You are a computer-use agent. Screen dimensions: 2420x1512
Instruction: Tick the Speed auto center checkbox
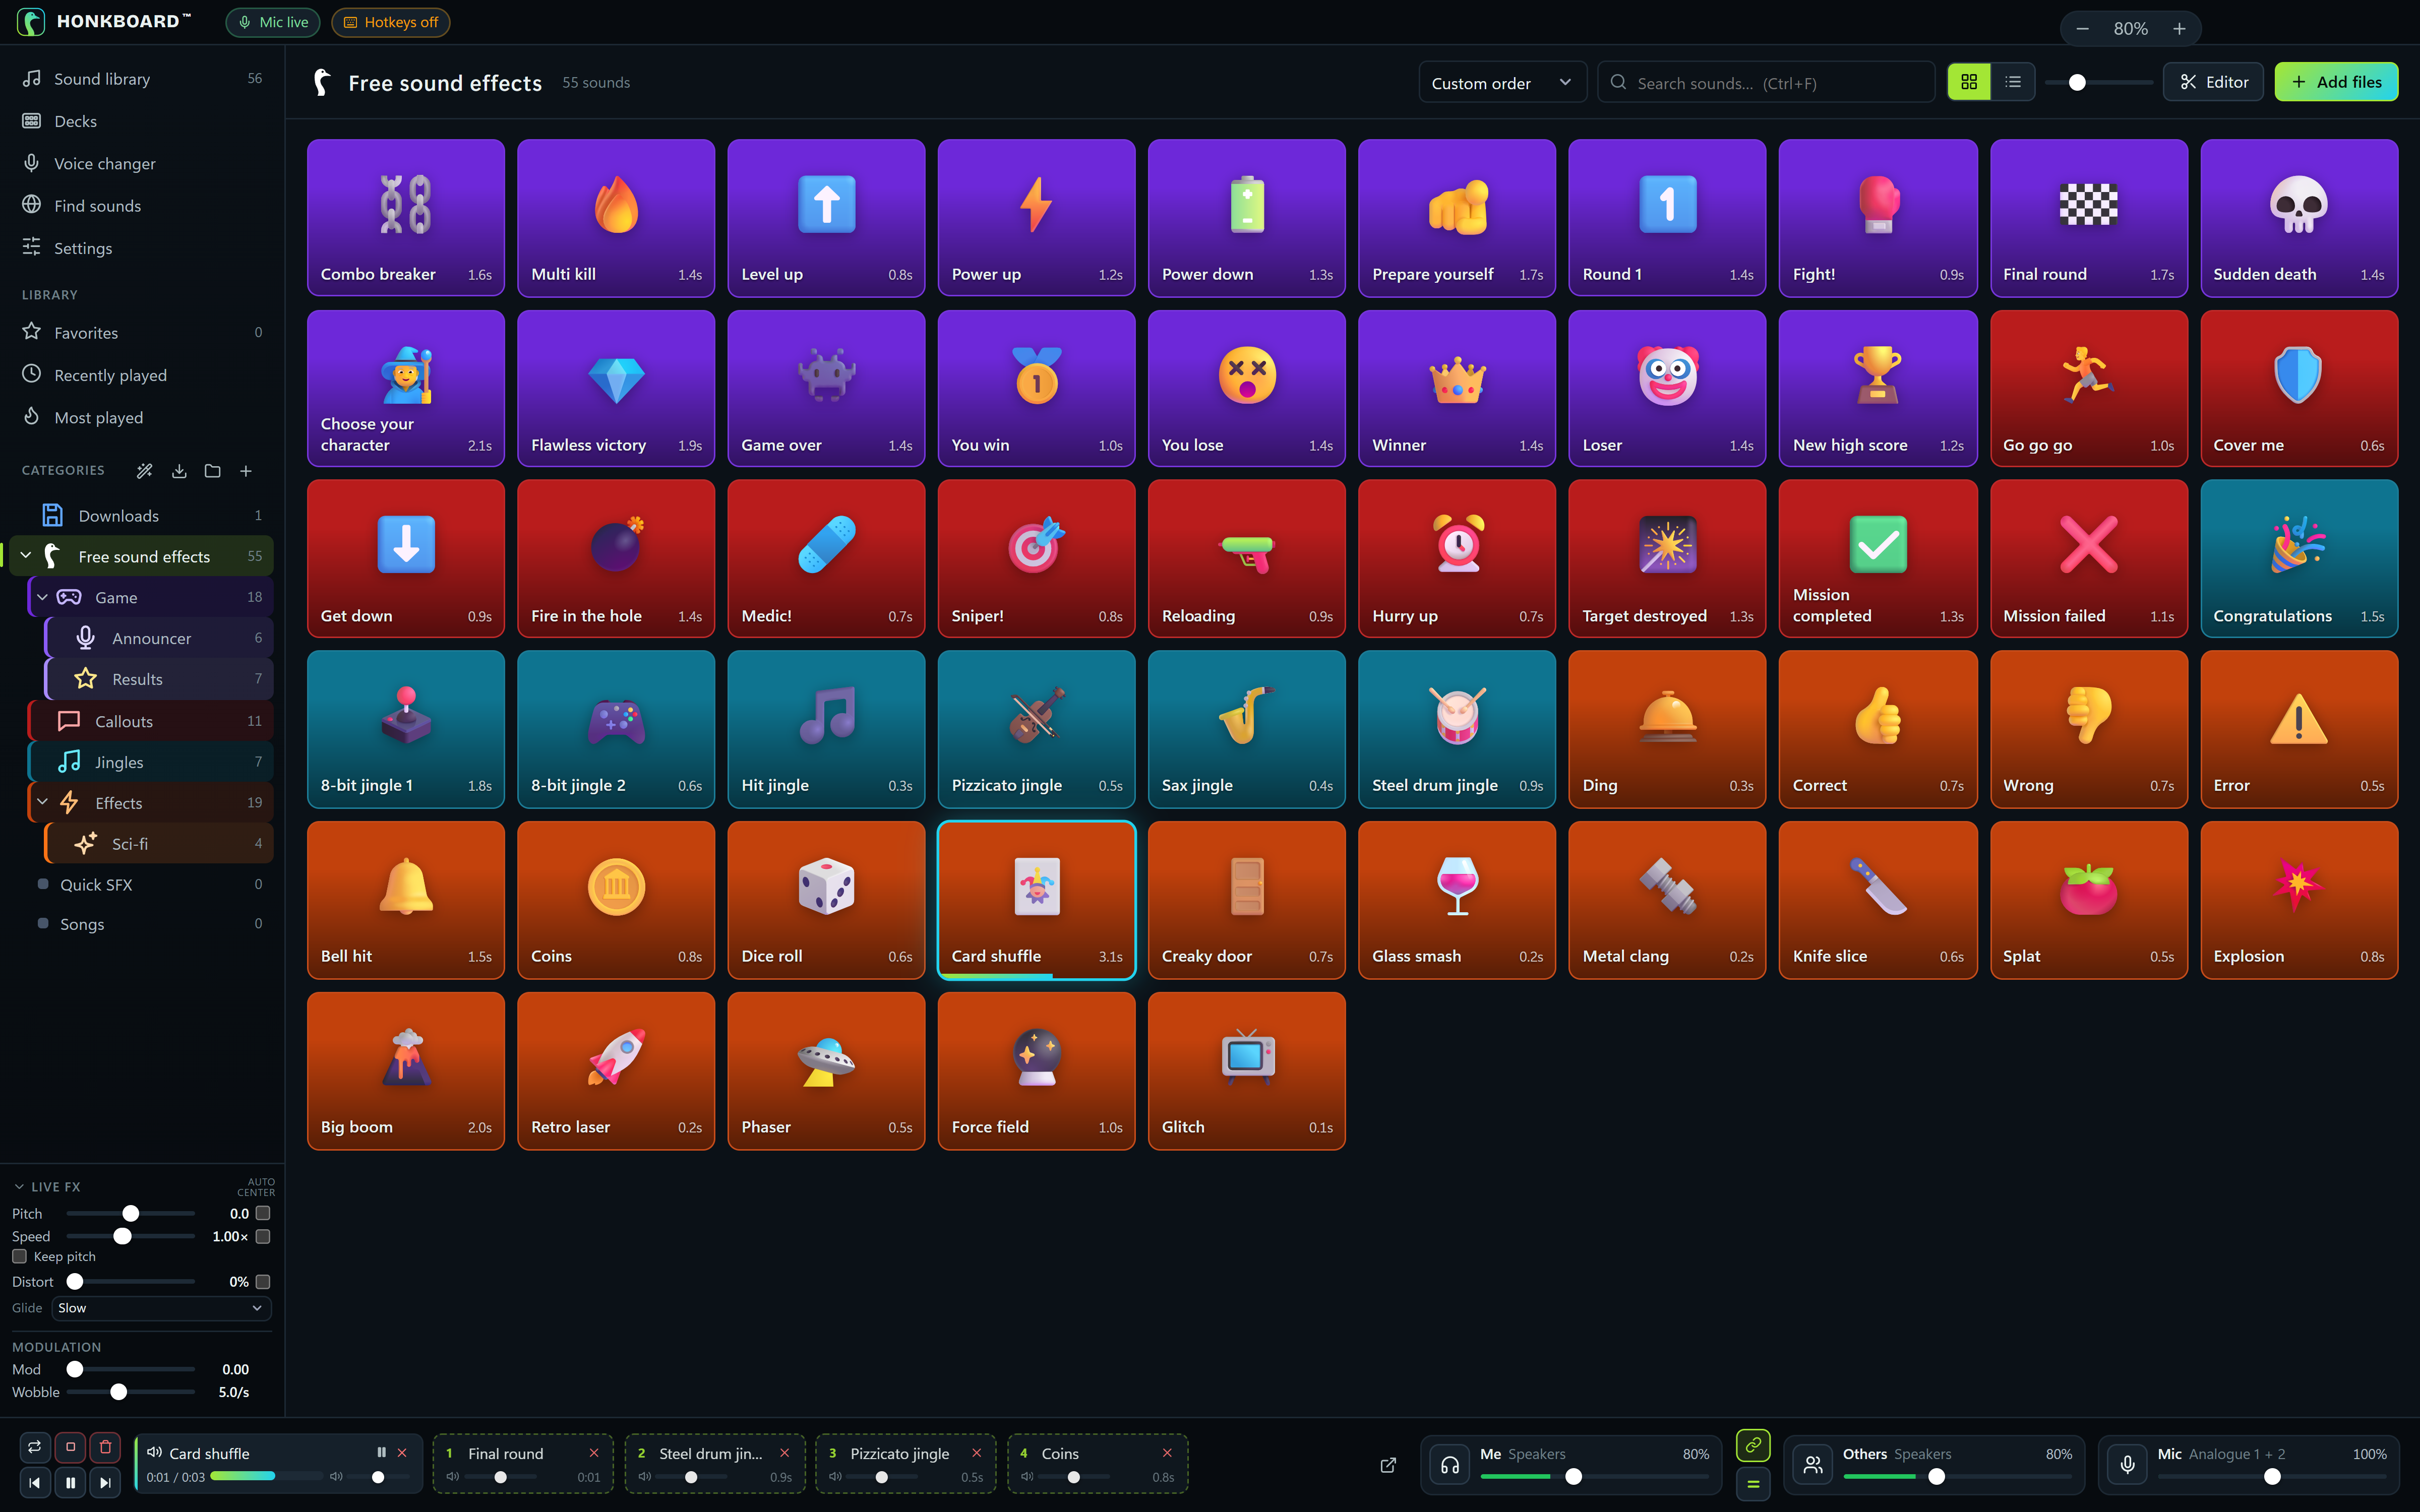263,1236
